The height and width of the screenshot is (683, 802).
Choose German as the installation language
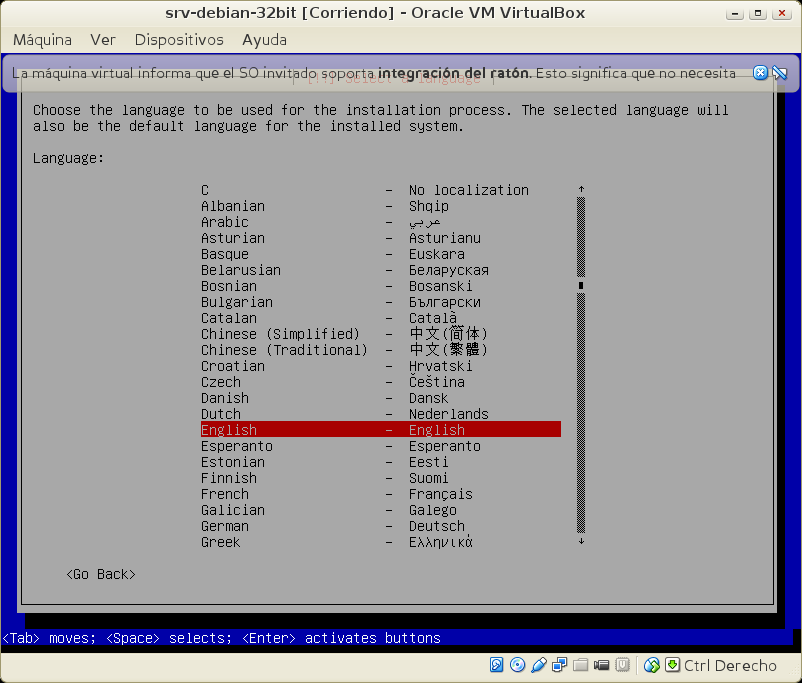(225, 526)
